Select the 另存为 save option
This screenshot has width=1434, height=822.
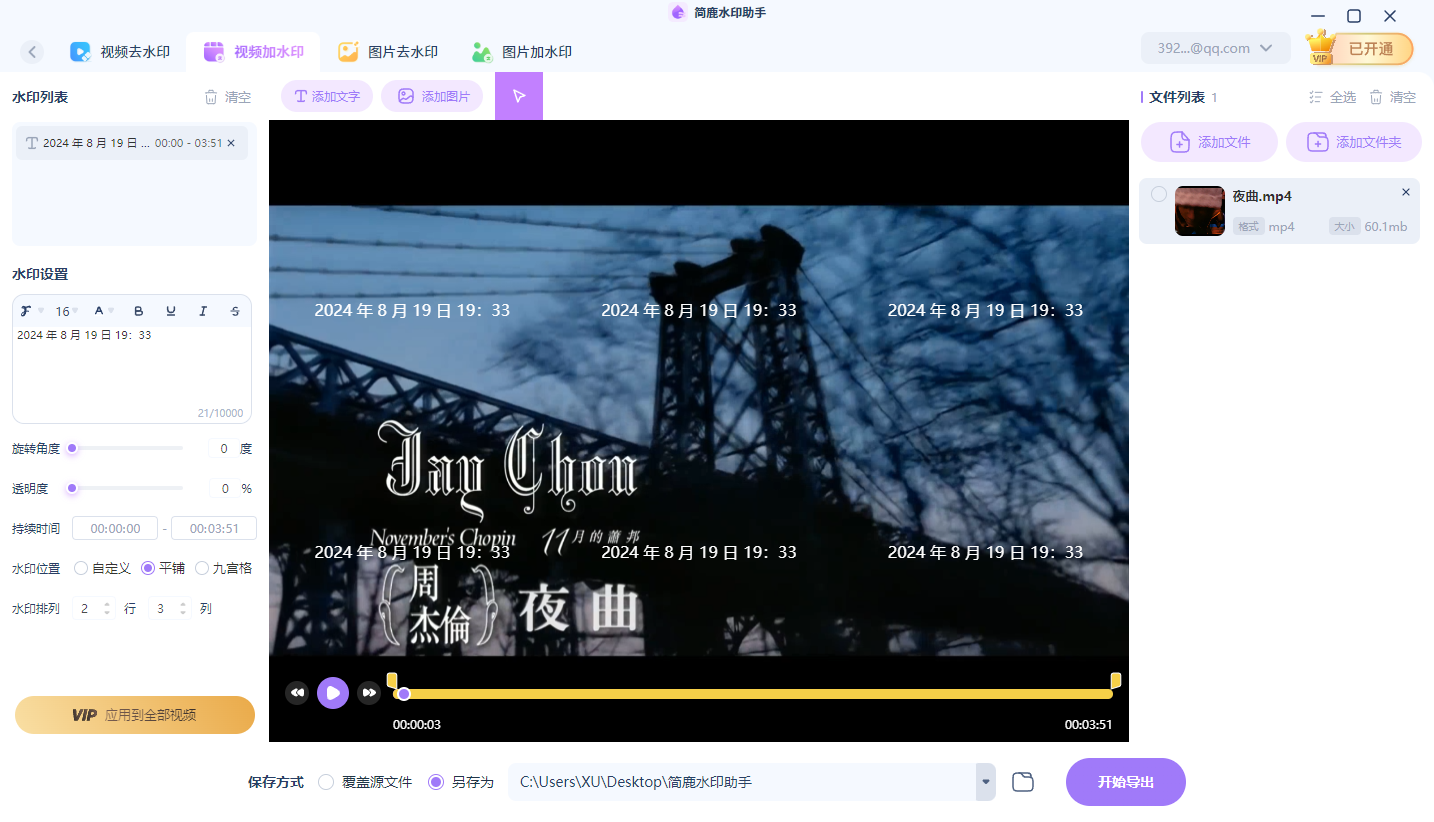click(461, 782)
